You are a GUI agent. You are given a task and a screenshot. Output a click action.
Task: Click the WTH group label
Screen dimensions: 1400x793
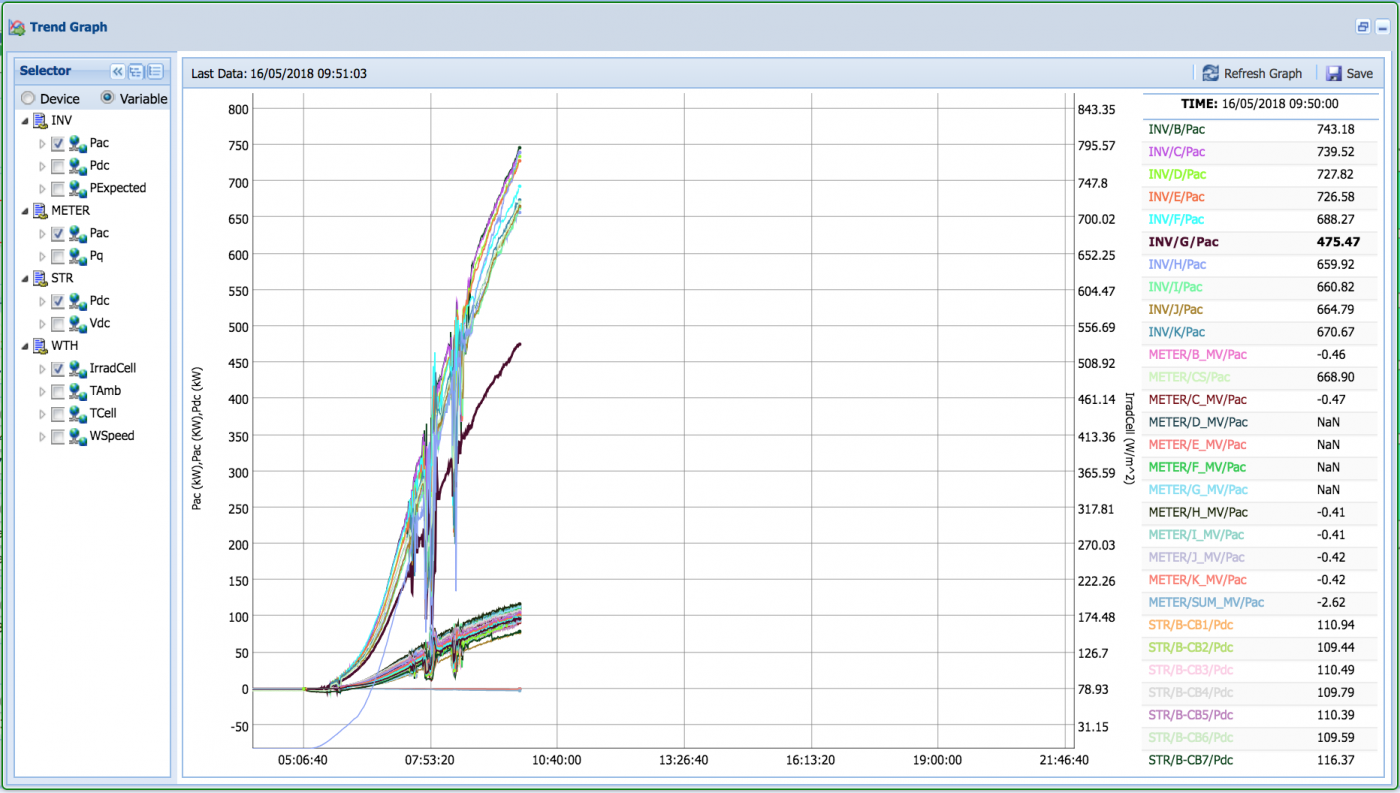[x=64, y=346]
